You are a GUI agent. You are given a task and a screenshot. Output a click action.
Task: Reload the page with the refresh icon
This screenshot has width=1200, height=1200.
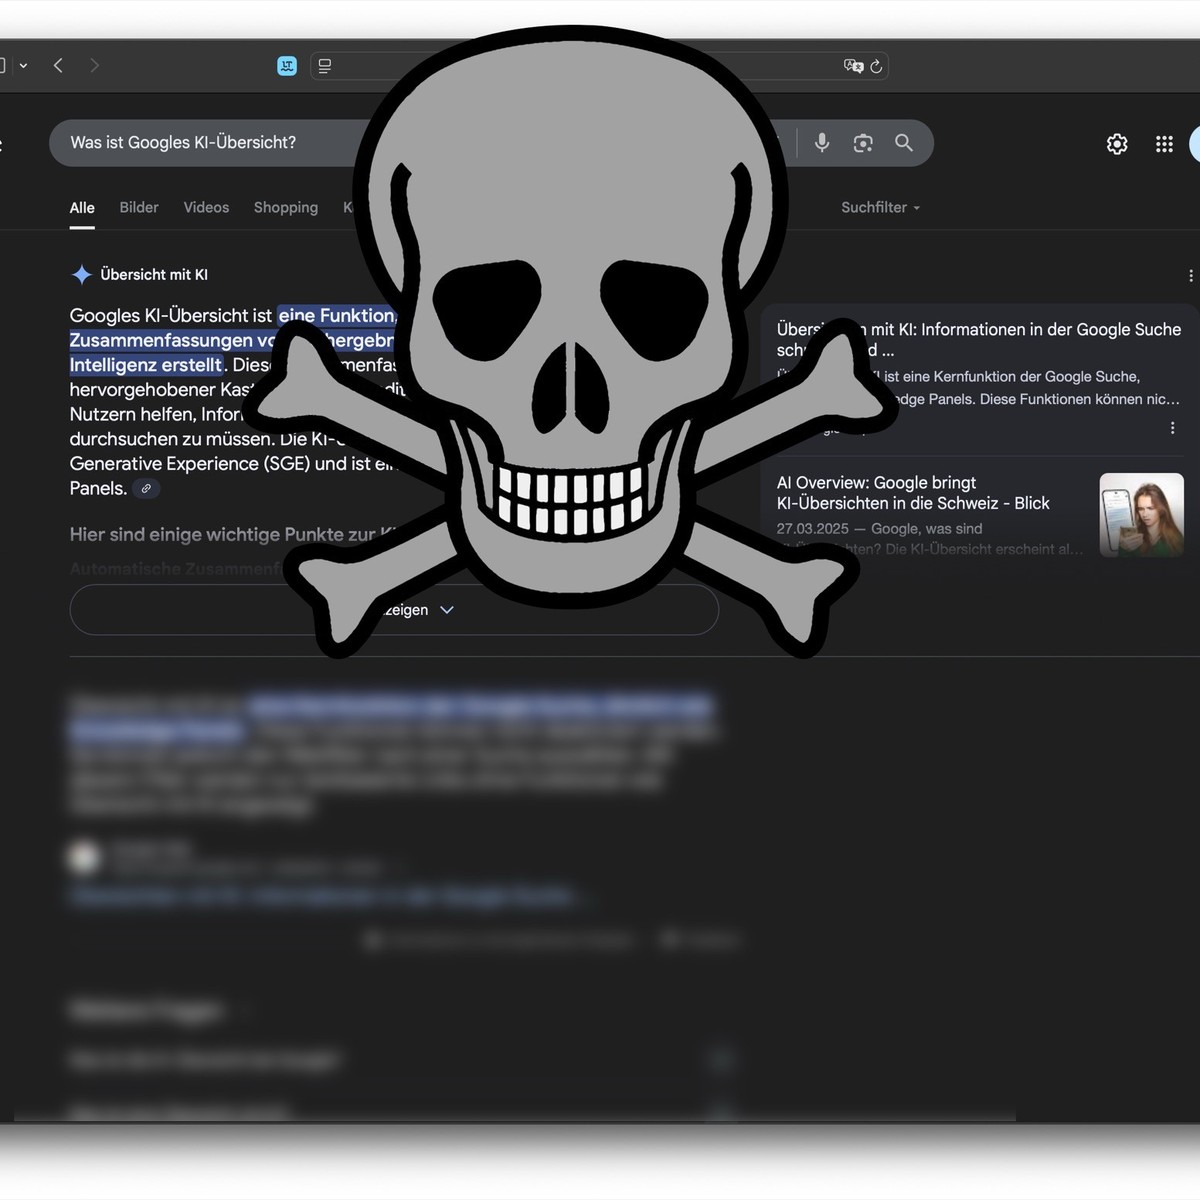[876, 66]
